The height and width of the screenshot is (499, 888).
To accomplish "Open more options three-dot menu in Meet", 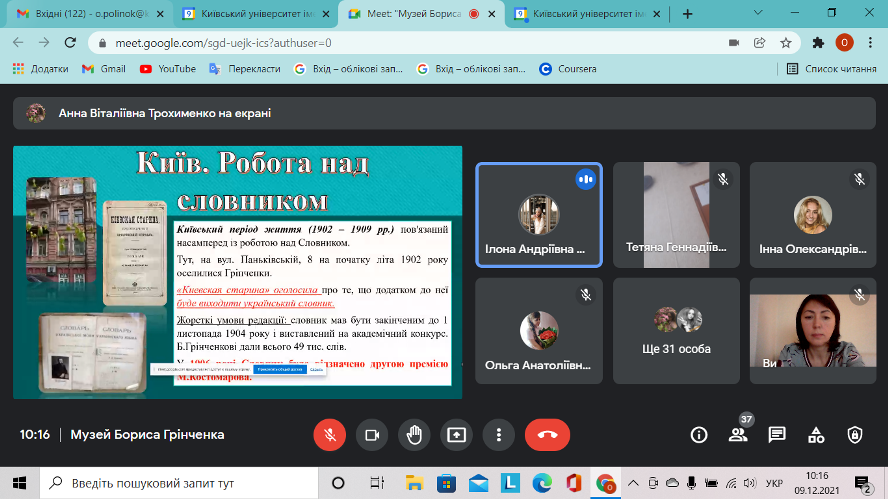I will pyautogui.click(x=498, y=435).
